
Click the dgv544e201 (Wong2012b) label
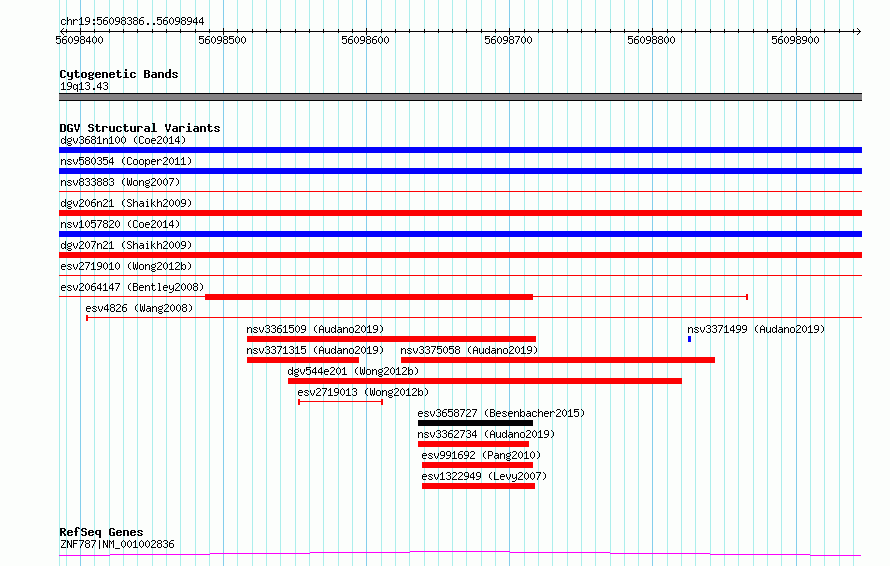[353, 371]
